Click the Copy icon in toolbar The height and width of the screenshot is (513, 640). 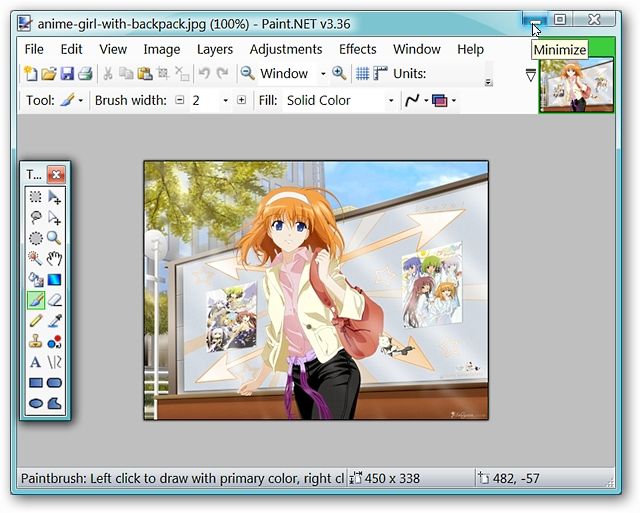coord(126,74)
